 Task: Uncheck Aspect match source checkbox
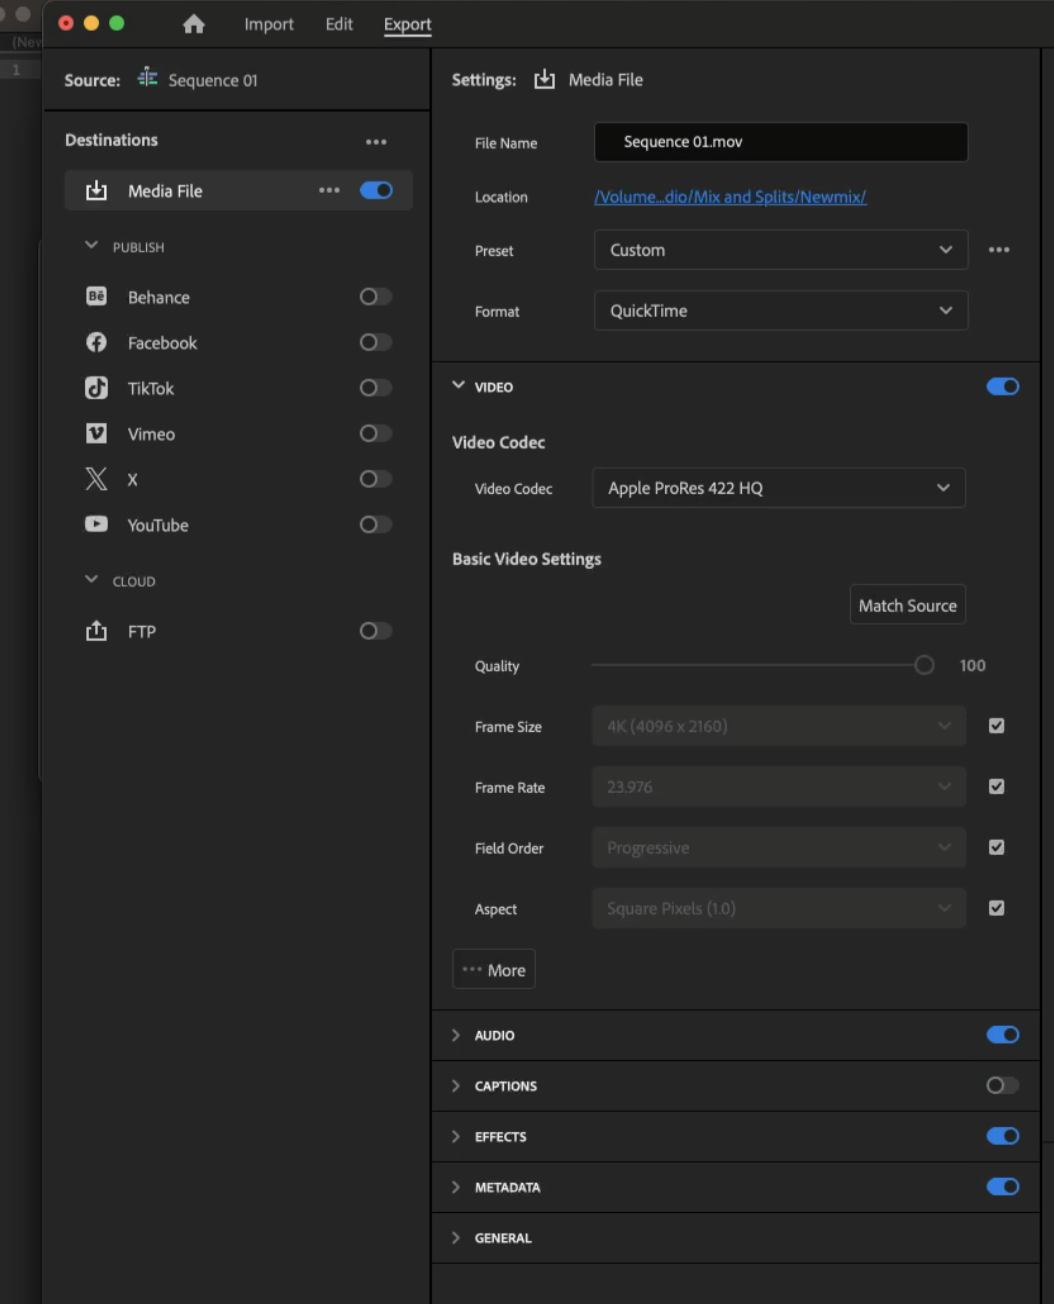[x=996, y=908]
